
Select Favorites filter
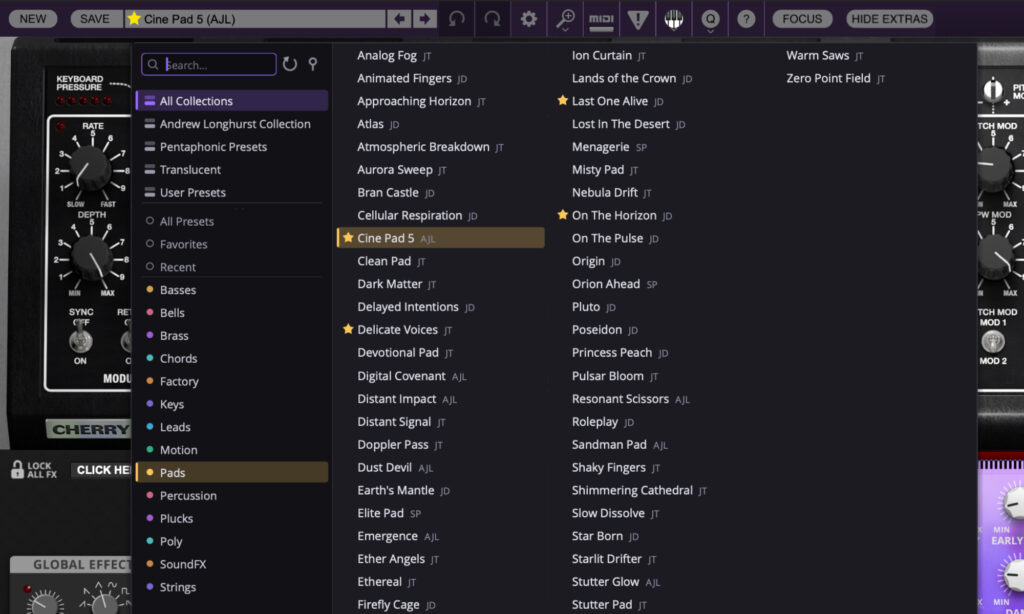(x=184, y=244)
